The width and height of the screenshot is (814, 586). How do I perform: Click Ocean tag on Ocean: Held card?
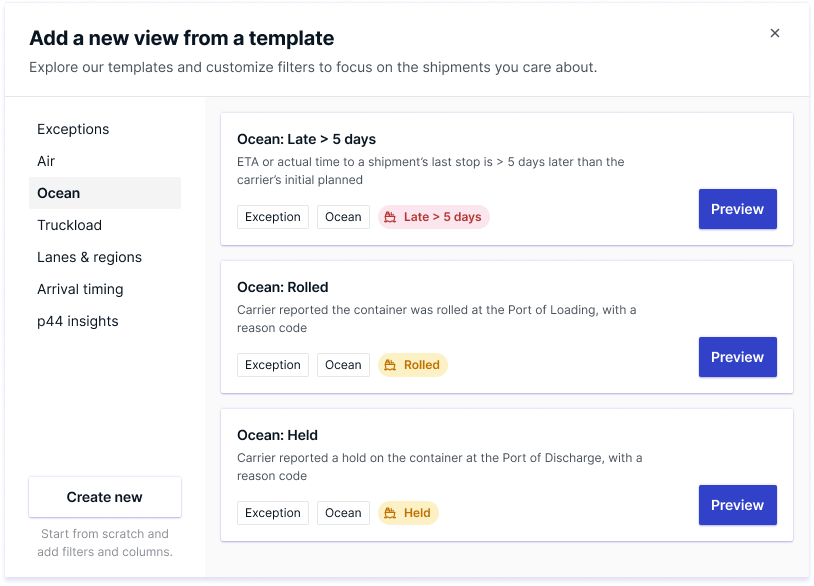(x=343, y=513)
